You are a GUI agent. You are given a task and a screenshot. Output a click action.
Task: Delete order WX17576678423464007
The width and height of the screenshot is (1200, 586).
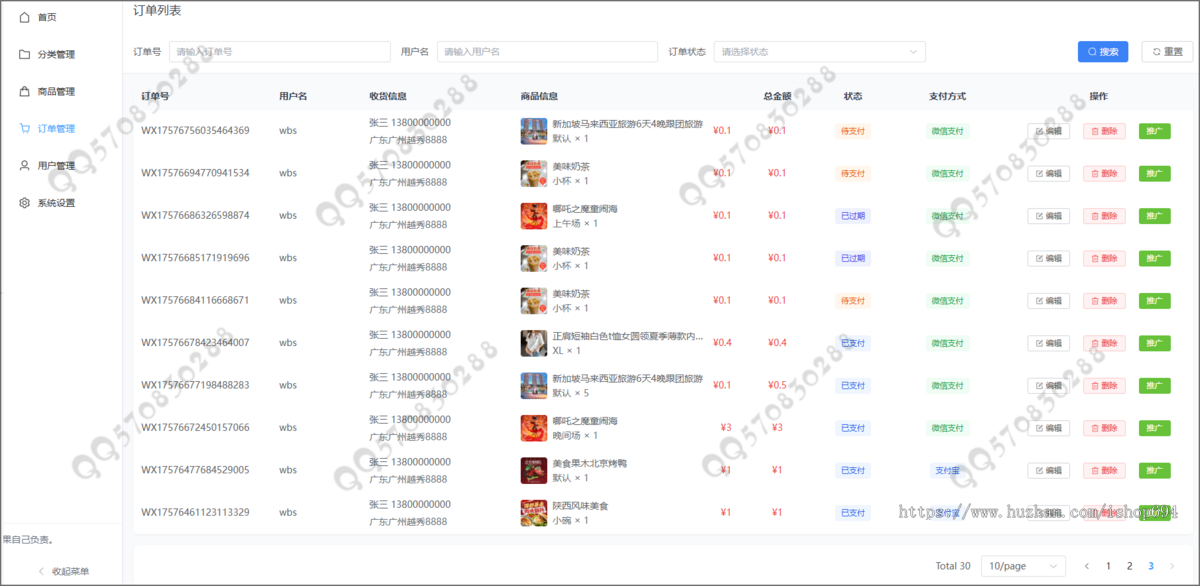(x=1104, y=343)
